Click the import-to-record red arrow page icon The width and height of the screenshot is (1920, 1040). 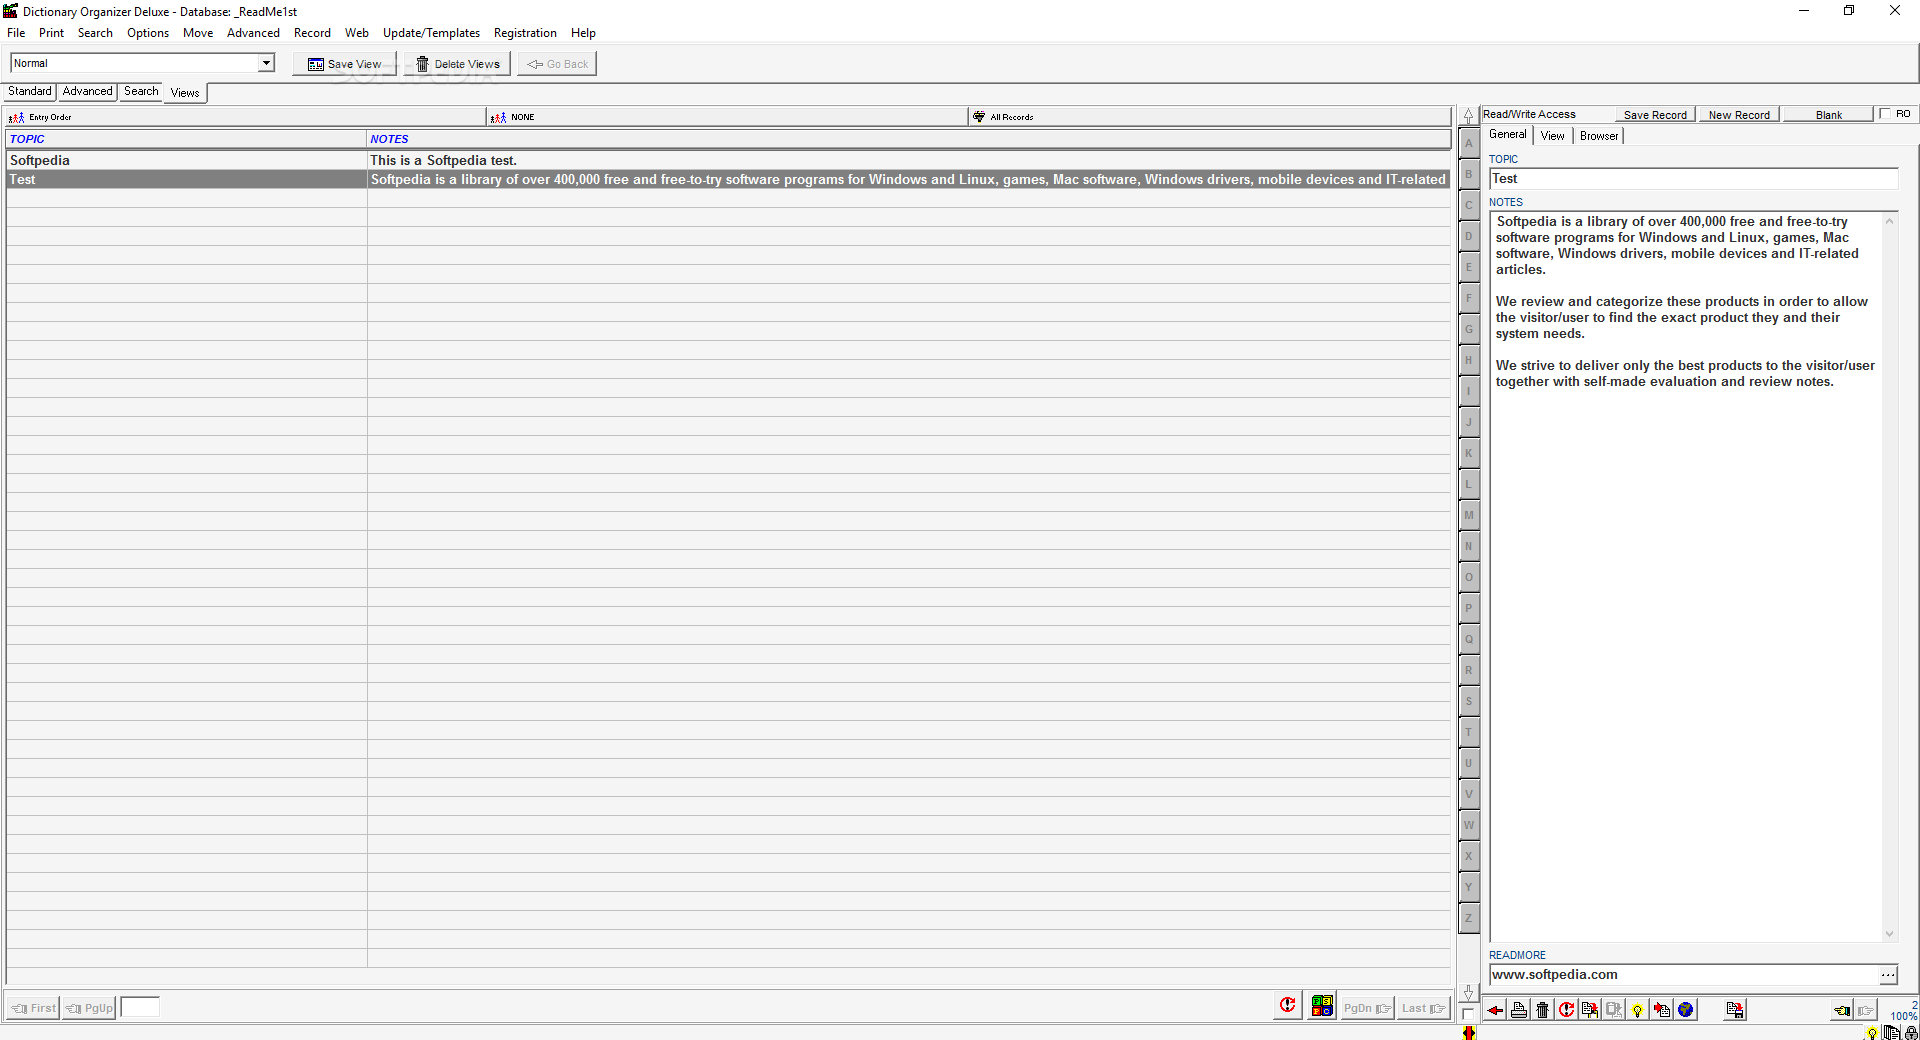click(x=1662, y=1010)
